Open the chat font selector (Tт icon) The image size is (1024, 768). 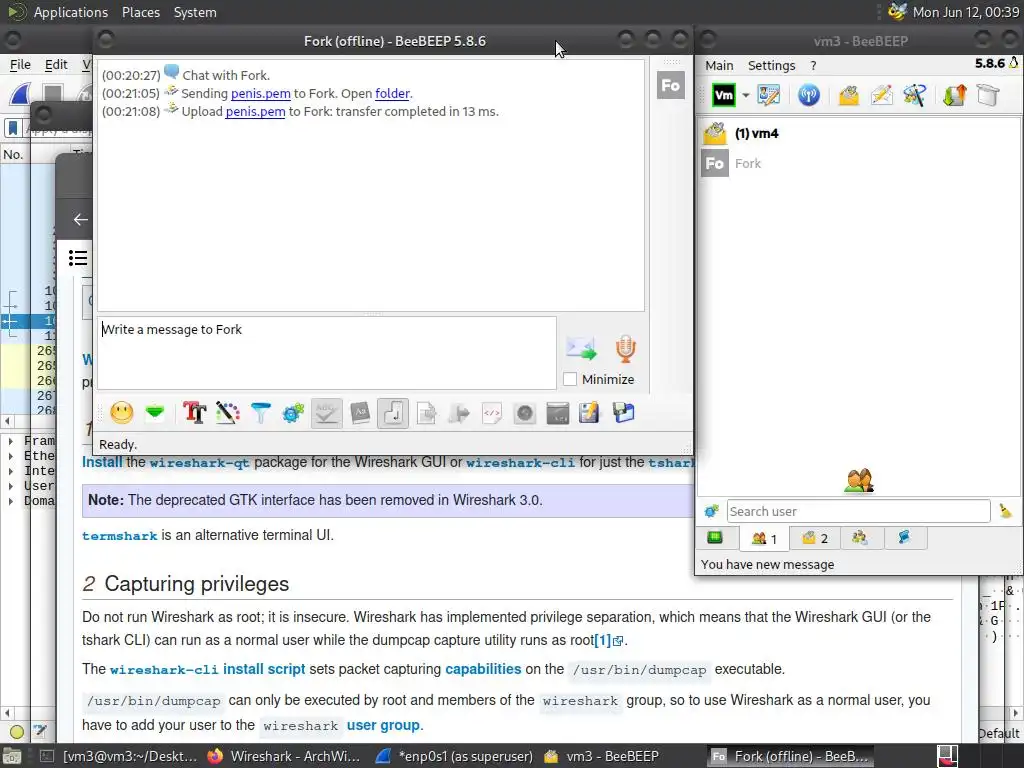coord(195,413)
